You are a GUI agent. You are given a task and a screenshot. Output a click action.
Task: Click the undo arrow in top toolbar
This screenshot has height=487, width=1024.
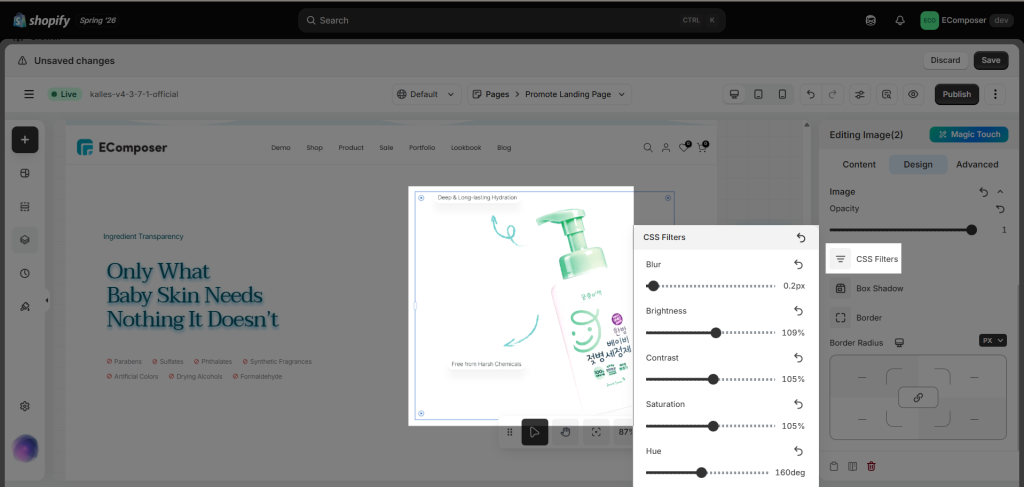tap(810, 94)
